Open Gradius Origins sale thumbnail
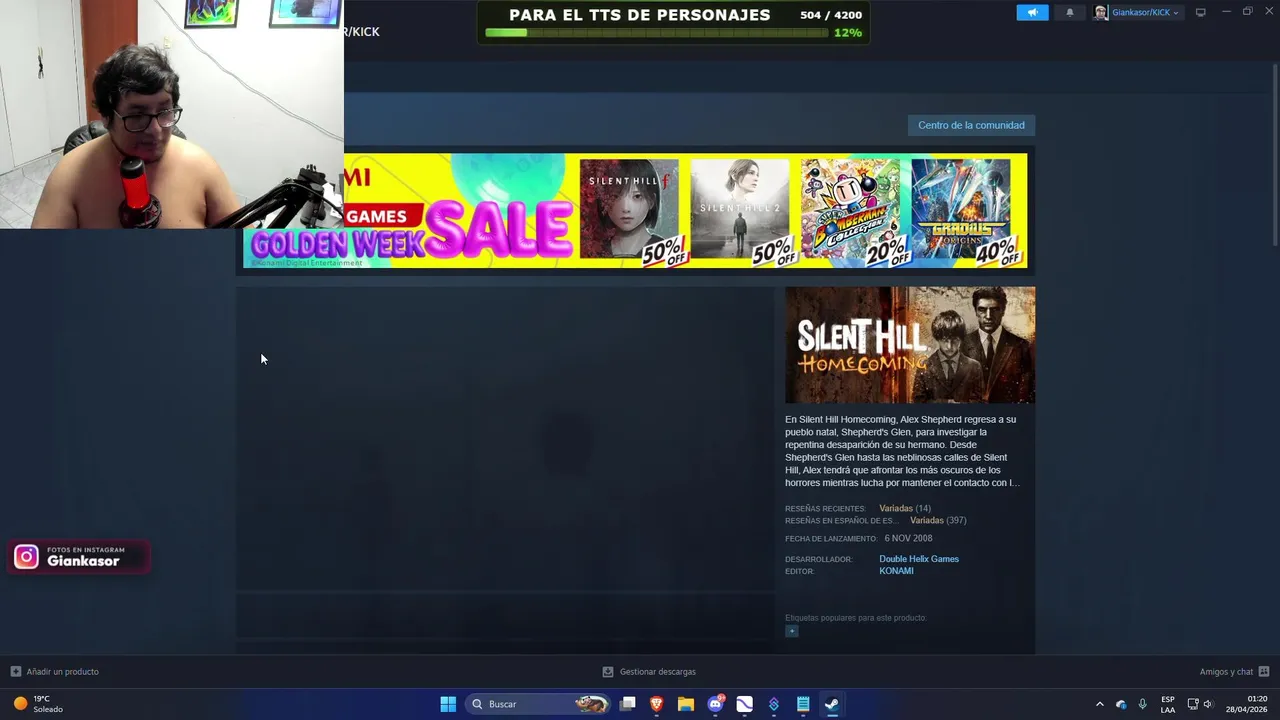The width and height of the screenshot is (1280, 720). (x=961, y=208)
